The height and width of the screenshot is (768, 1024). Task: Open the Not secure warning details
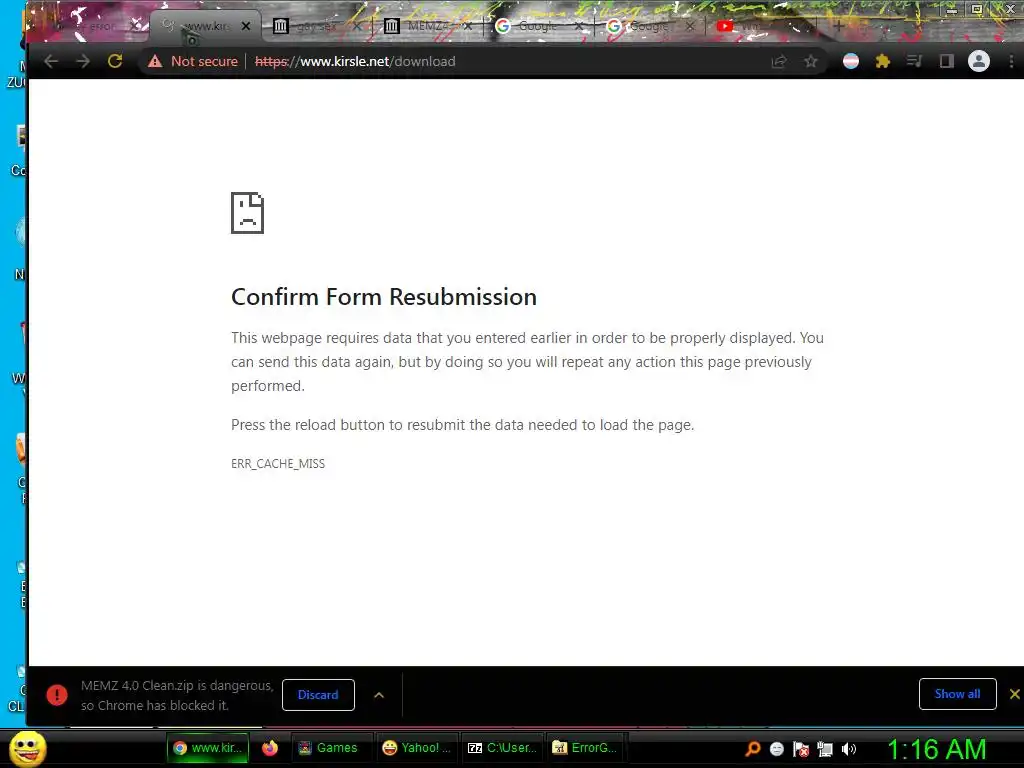[193, 61]
